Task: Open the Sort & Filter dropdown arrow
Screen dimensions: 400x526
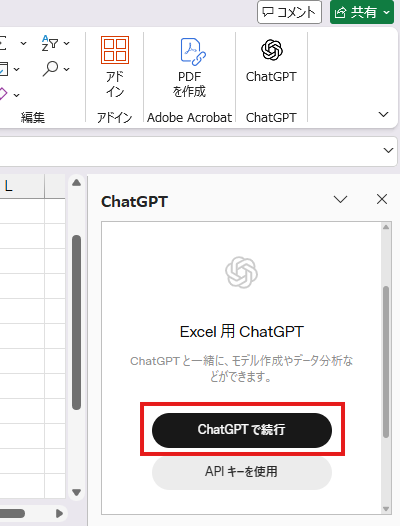Action: click(x=66, y=43)
